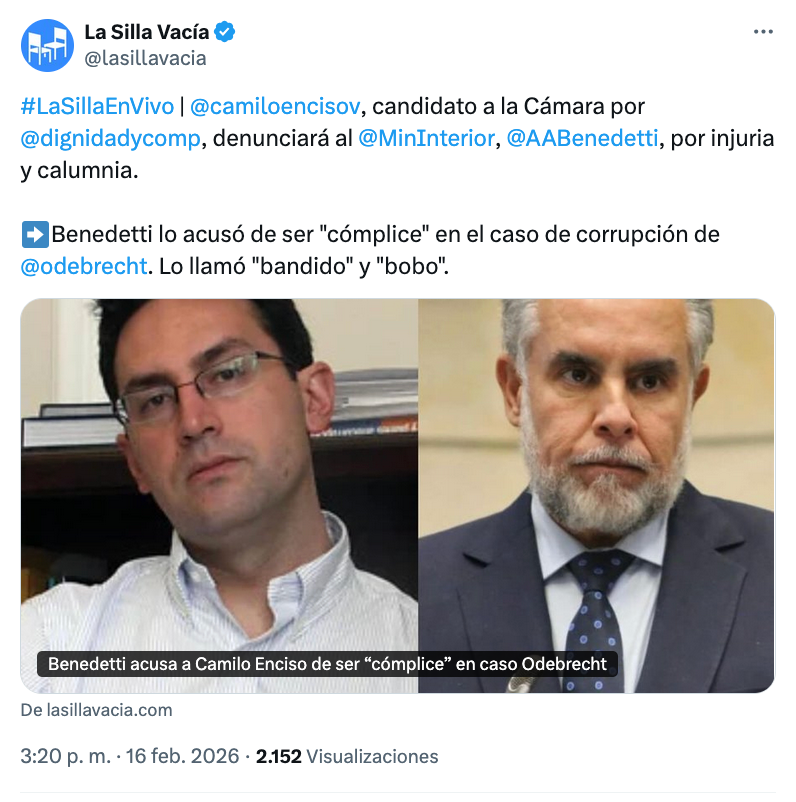This screenshot has width=796, height=802.
Task: Open left photo of man with glasses
Action: (219, 496)
